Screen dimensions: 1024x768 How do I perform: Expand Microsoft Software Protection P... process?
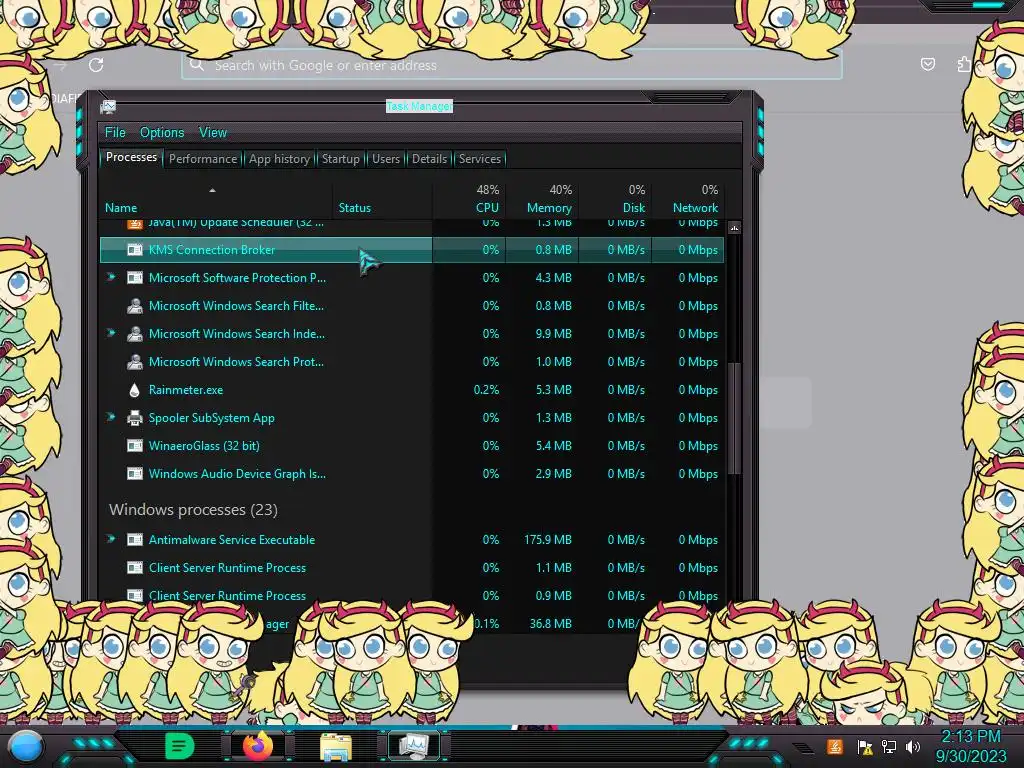click(x=111, y=277)
